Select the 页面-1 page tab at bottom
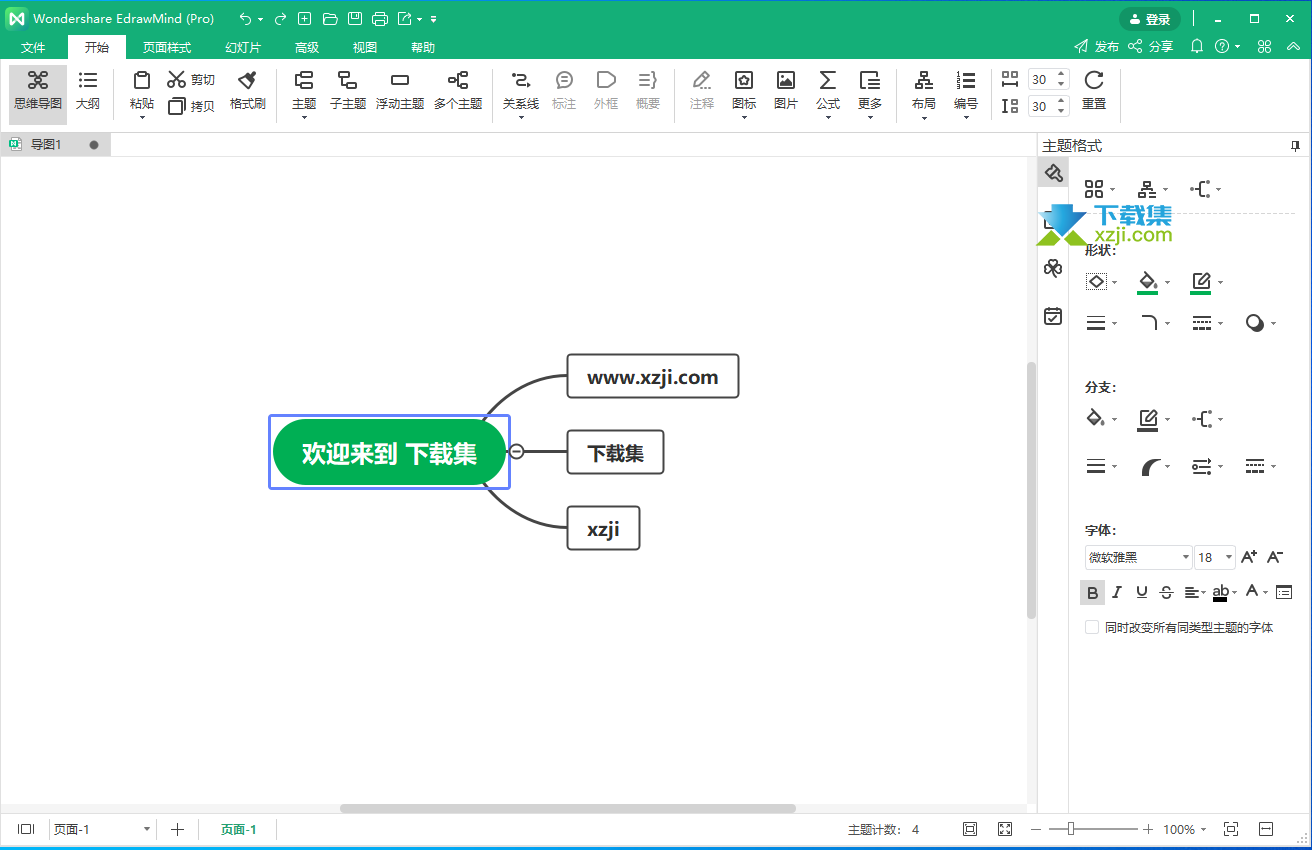 pyautogui.click(x=238, y=829)
